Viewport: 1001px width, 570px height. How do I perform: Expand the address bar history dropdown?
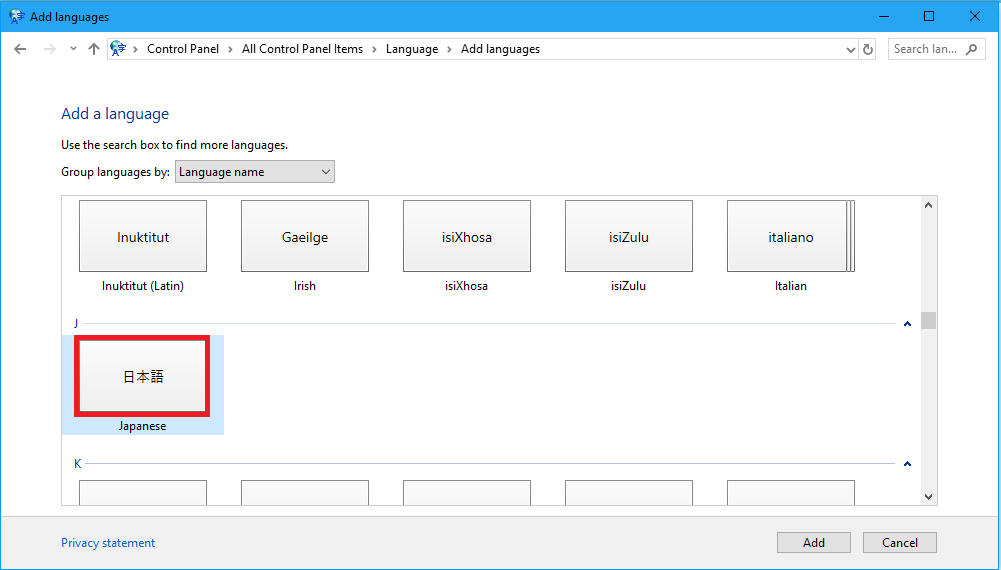pos(850,49)
